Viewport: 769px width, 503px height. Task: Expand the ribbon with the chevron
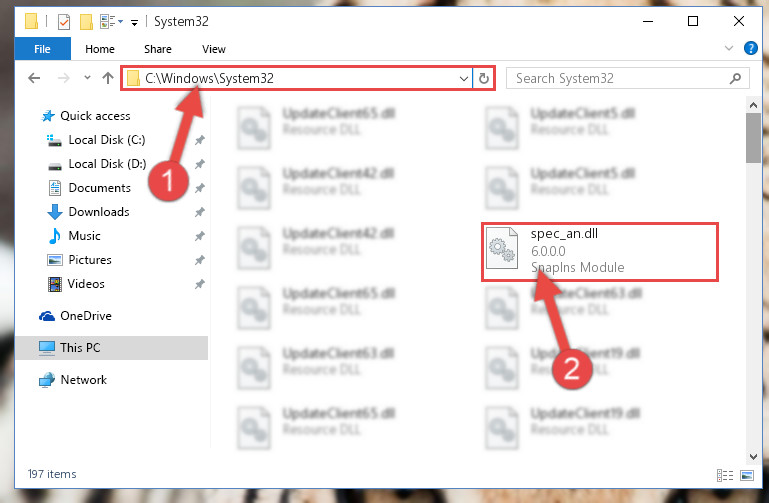click(729, 48)
